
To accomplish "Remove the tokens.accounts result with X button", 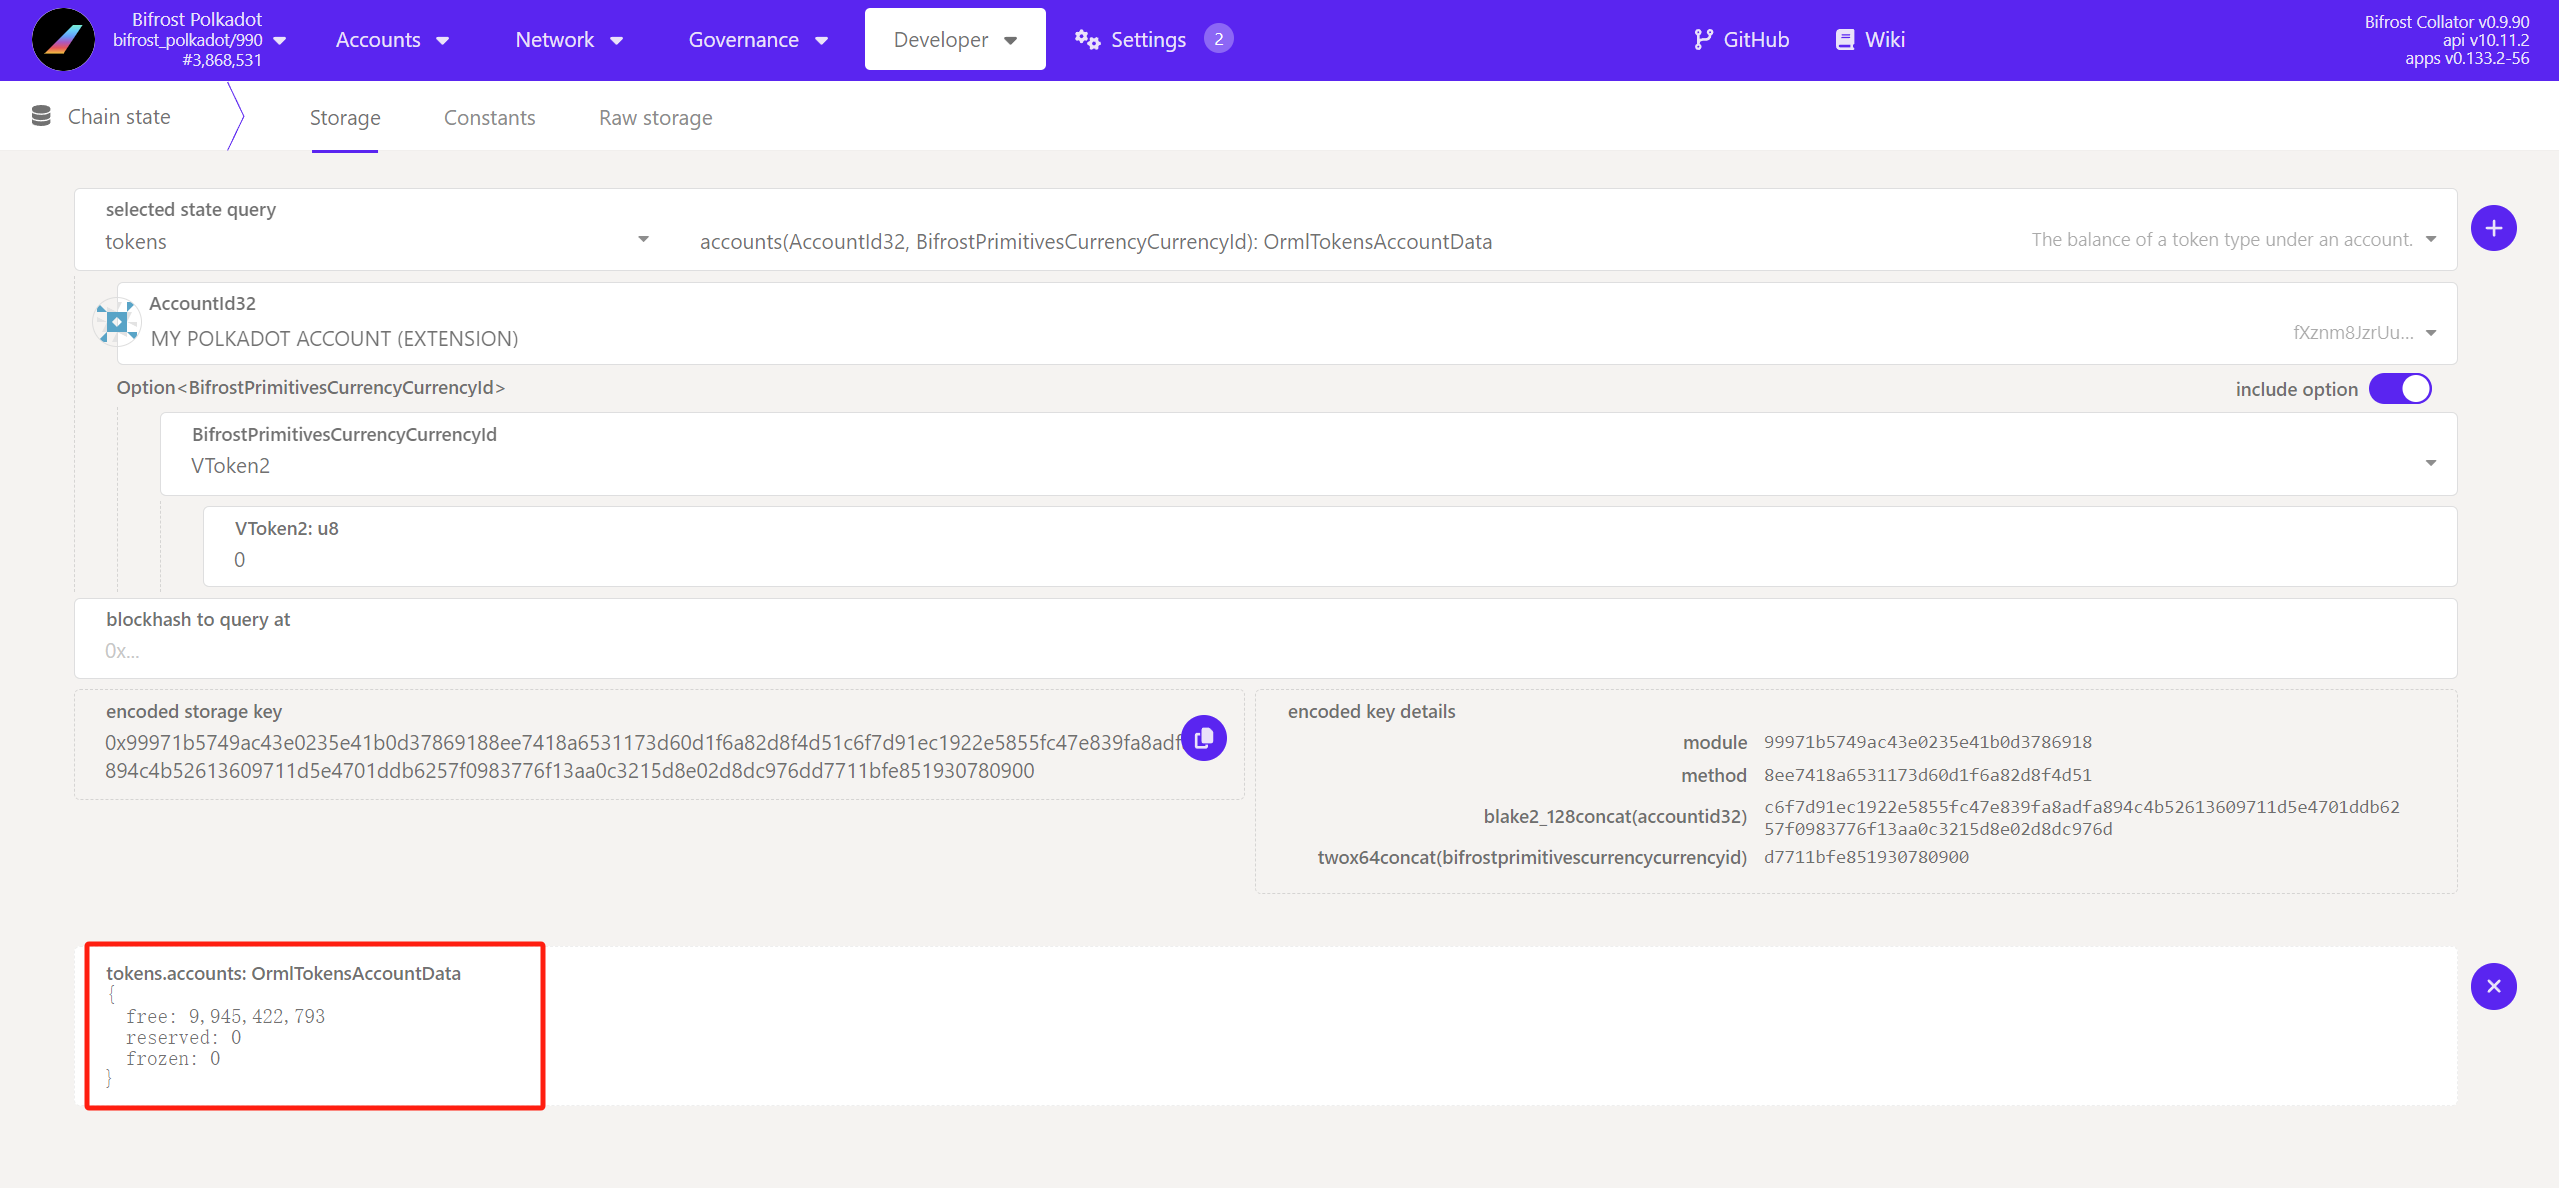I will coord(2493,987).
